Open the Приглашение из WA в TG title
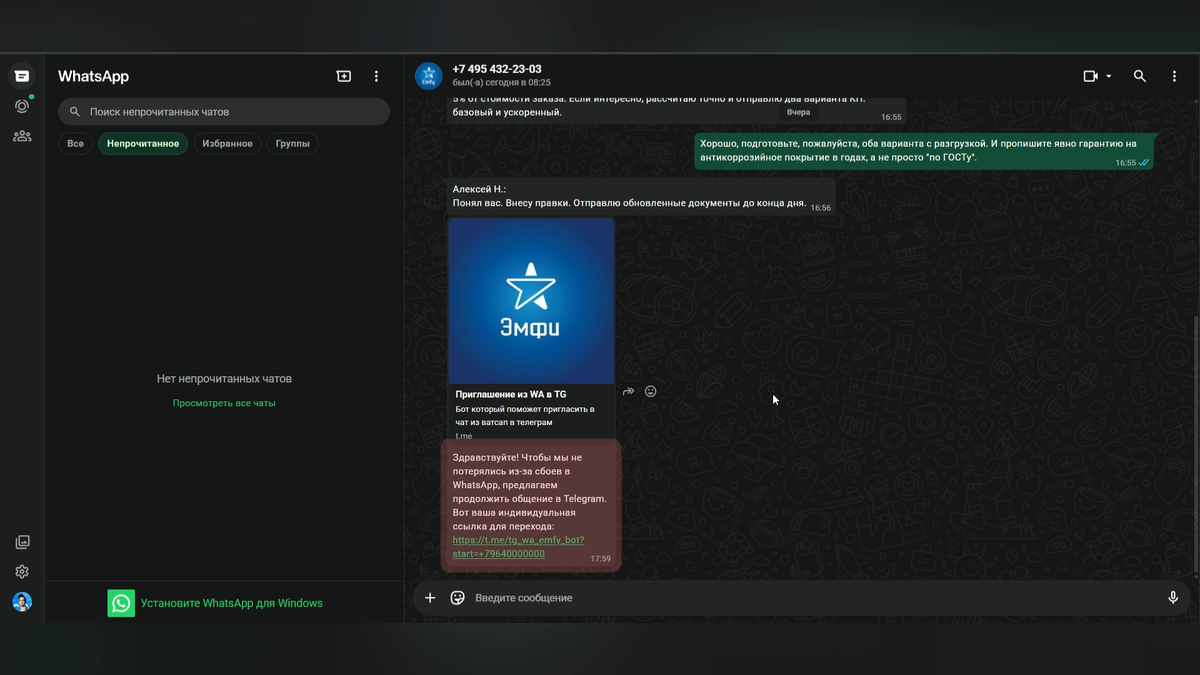Image resolution: width=1200 pixels, height=675 pixels. tap(511, 395)
